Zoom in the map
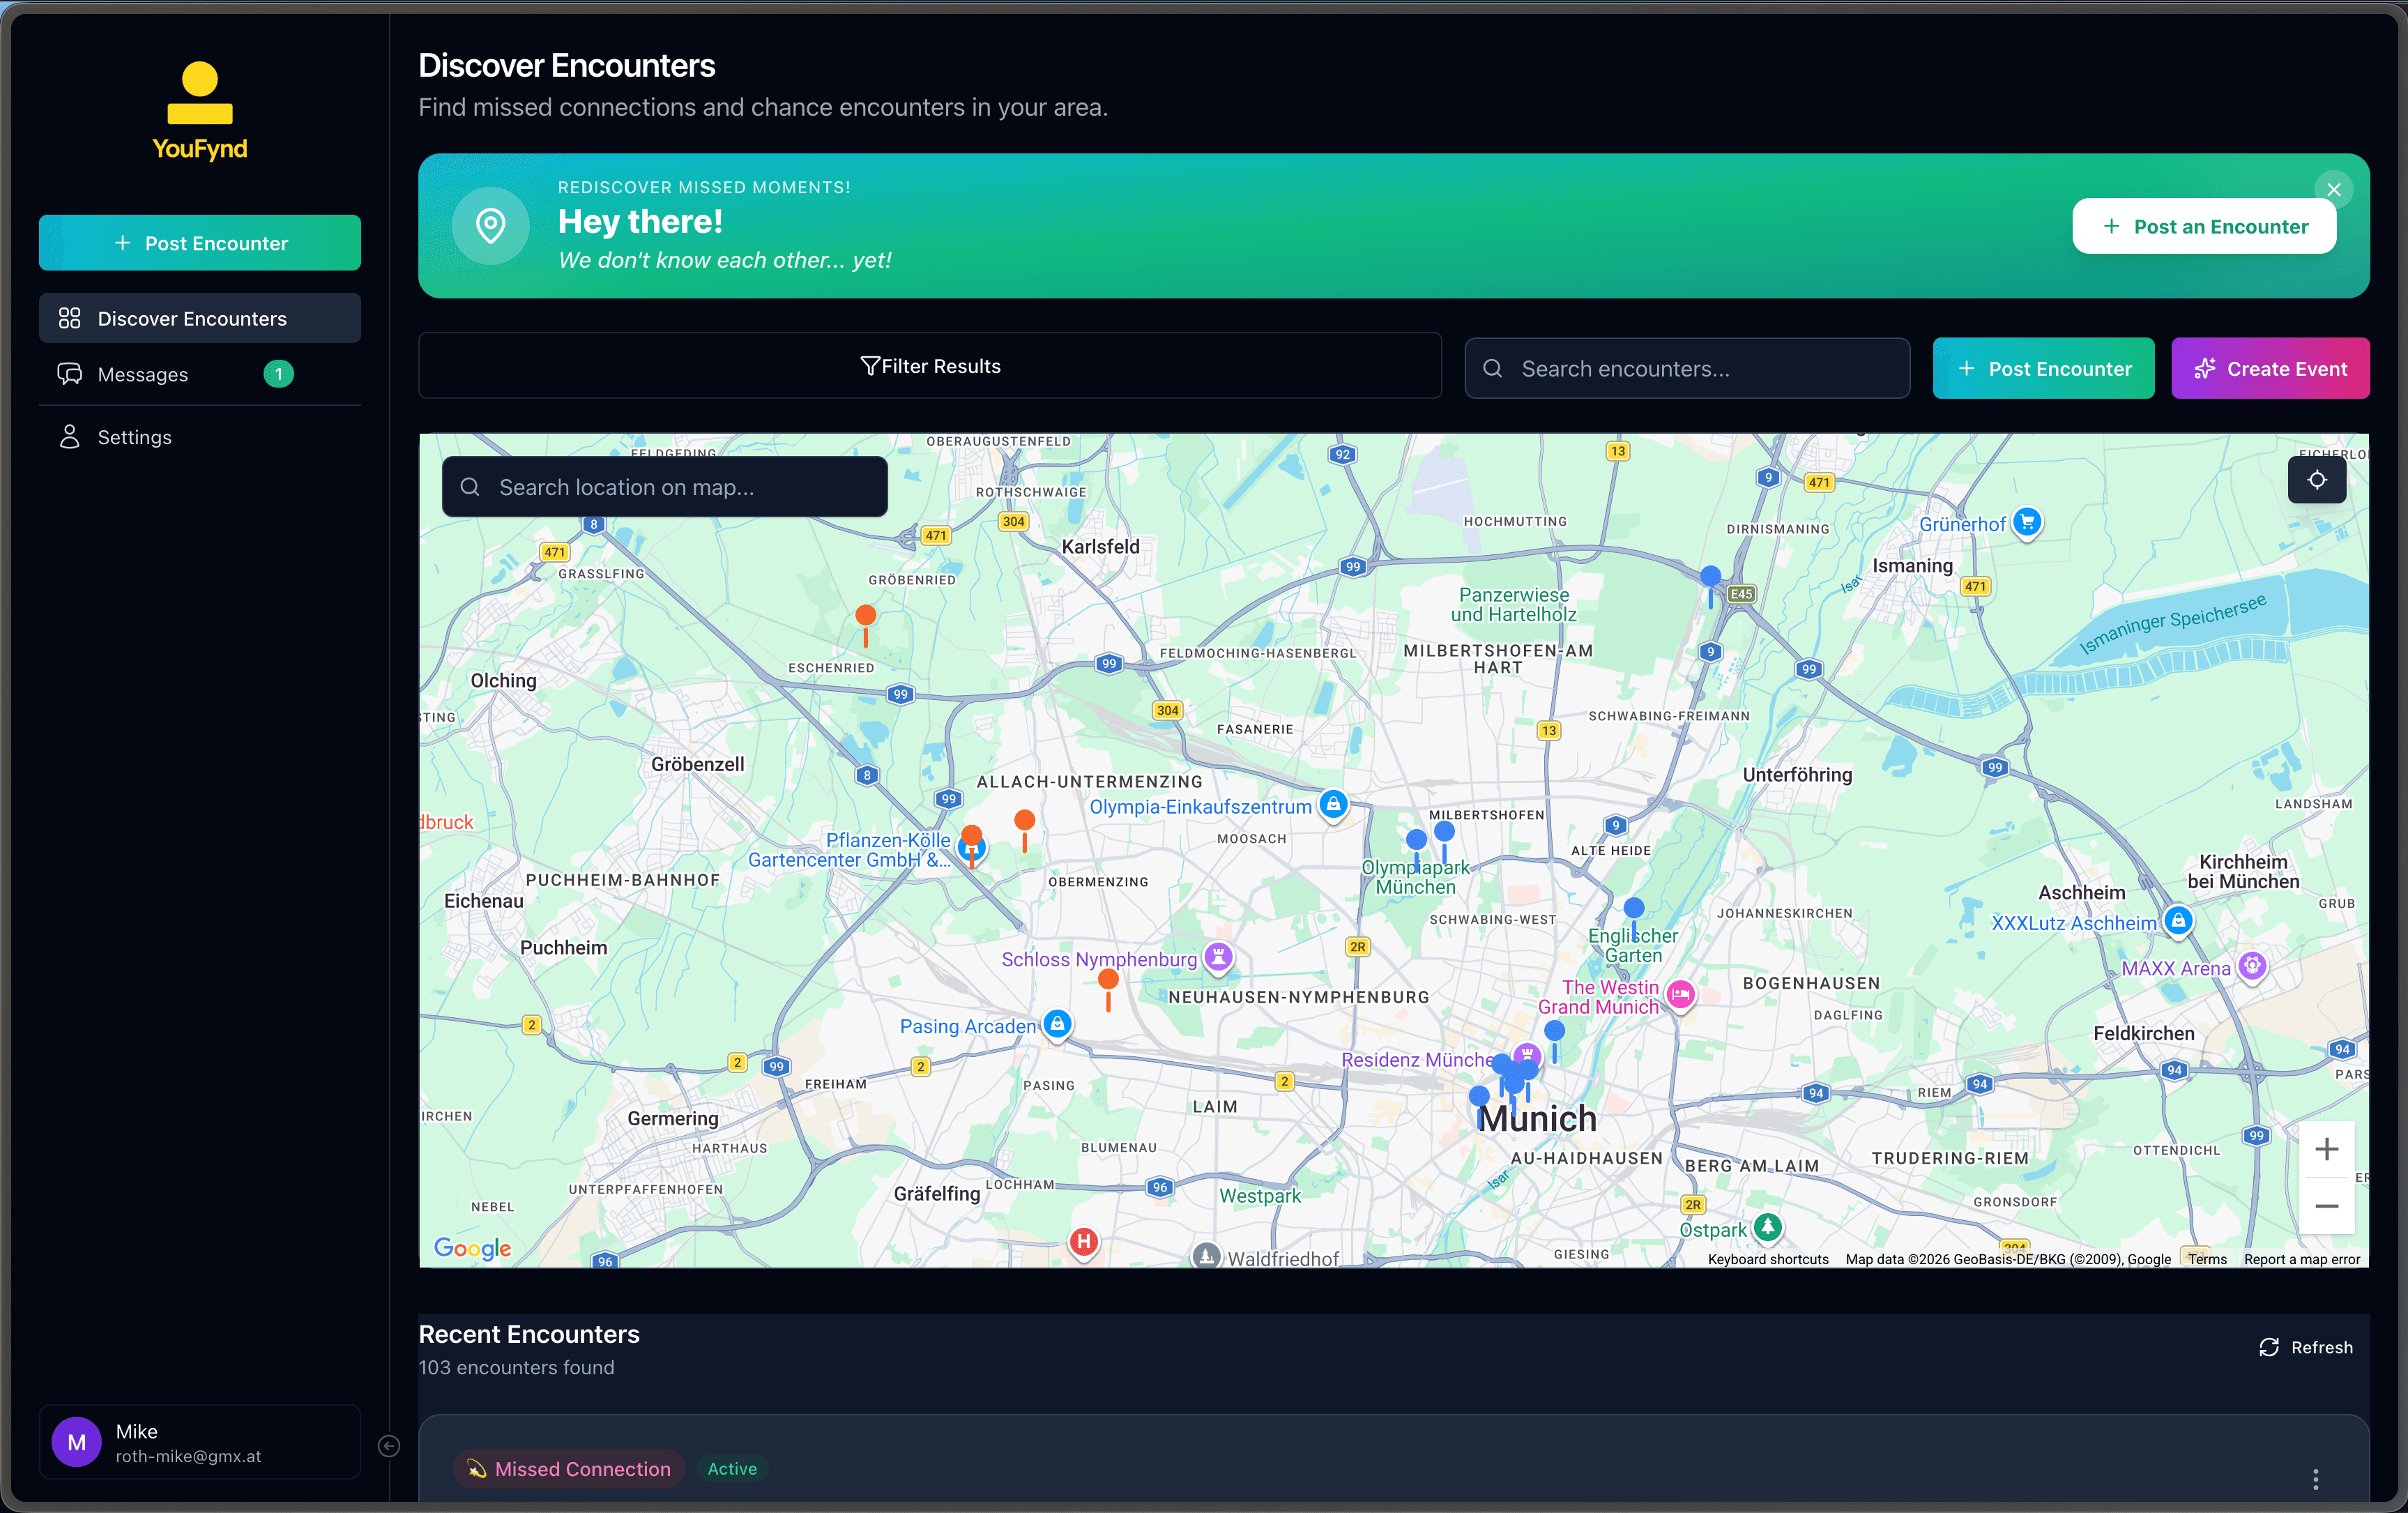 coord(2327,1149)
